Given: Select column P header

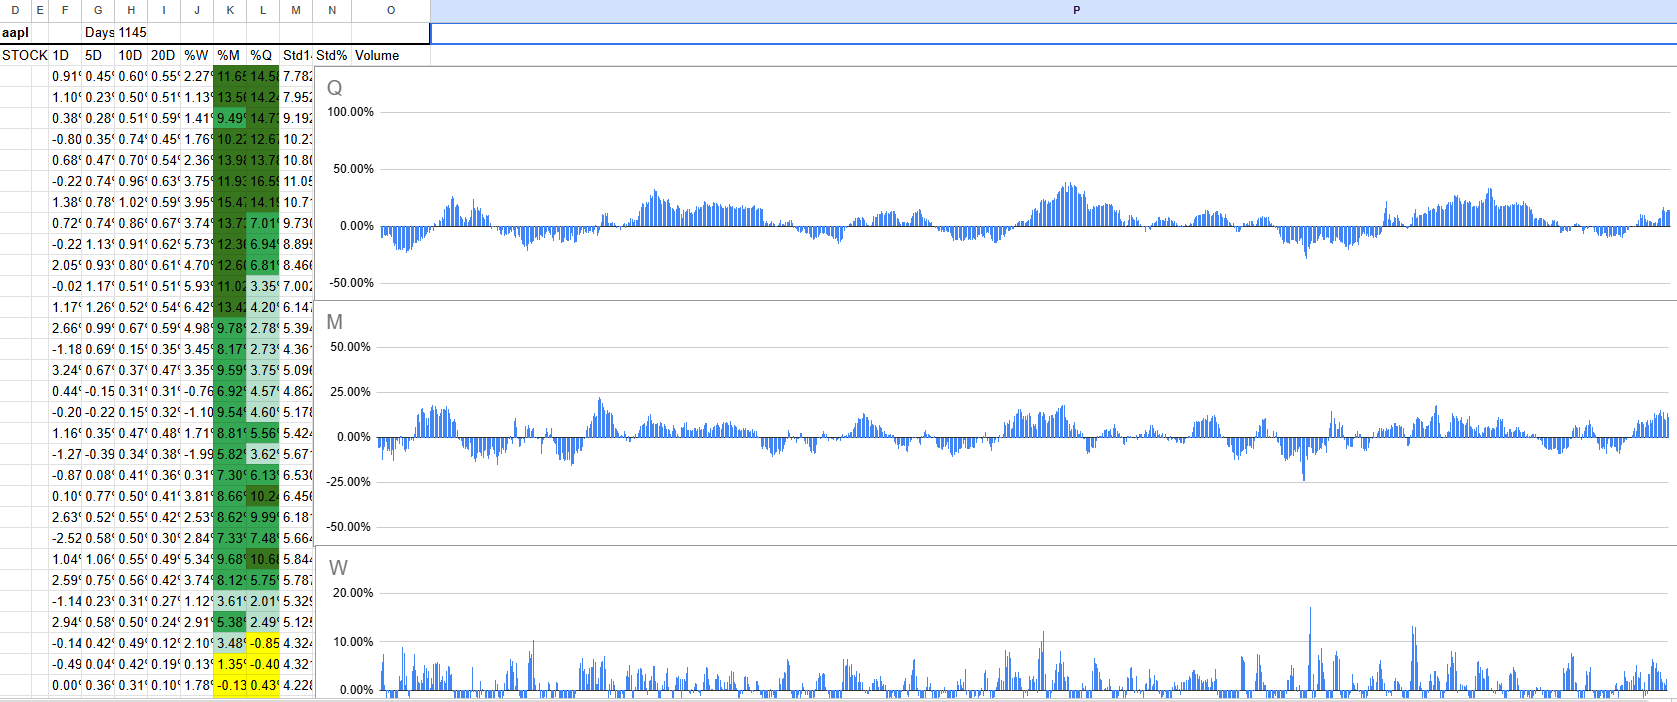Looking at the screenshot, I should click(1076, 10).
